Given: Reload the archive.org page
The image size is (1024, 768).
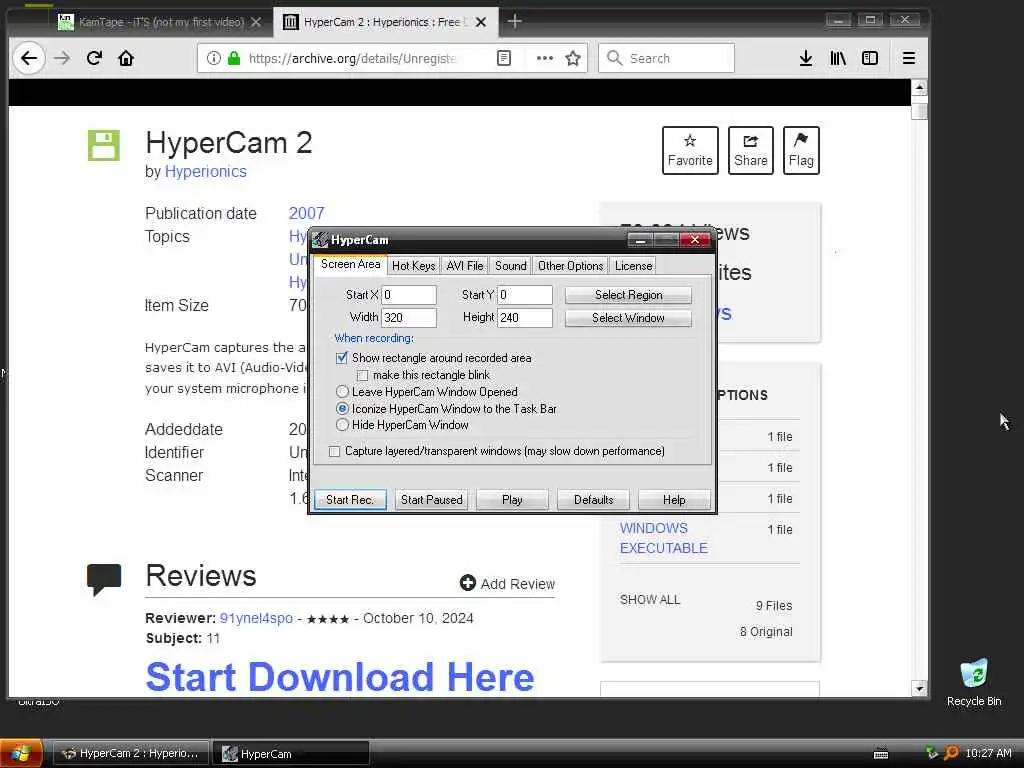Looking at the screenshot, I should [x=94, y=58].
